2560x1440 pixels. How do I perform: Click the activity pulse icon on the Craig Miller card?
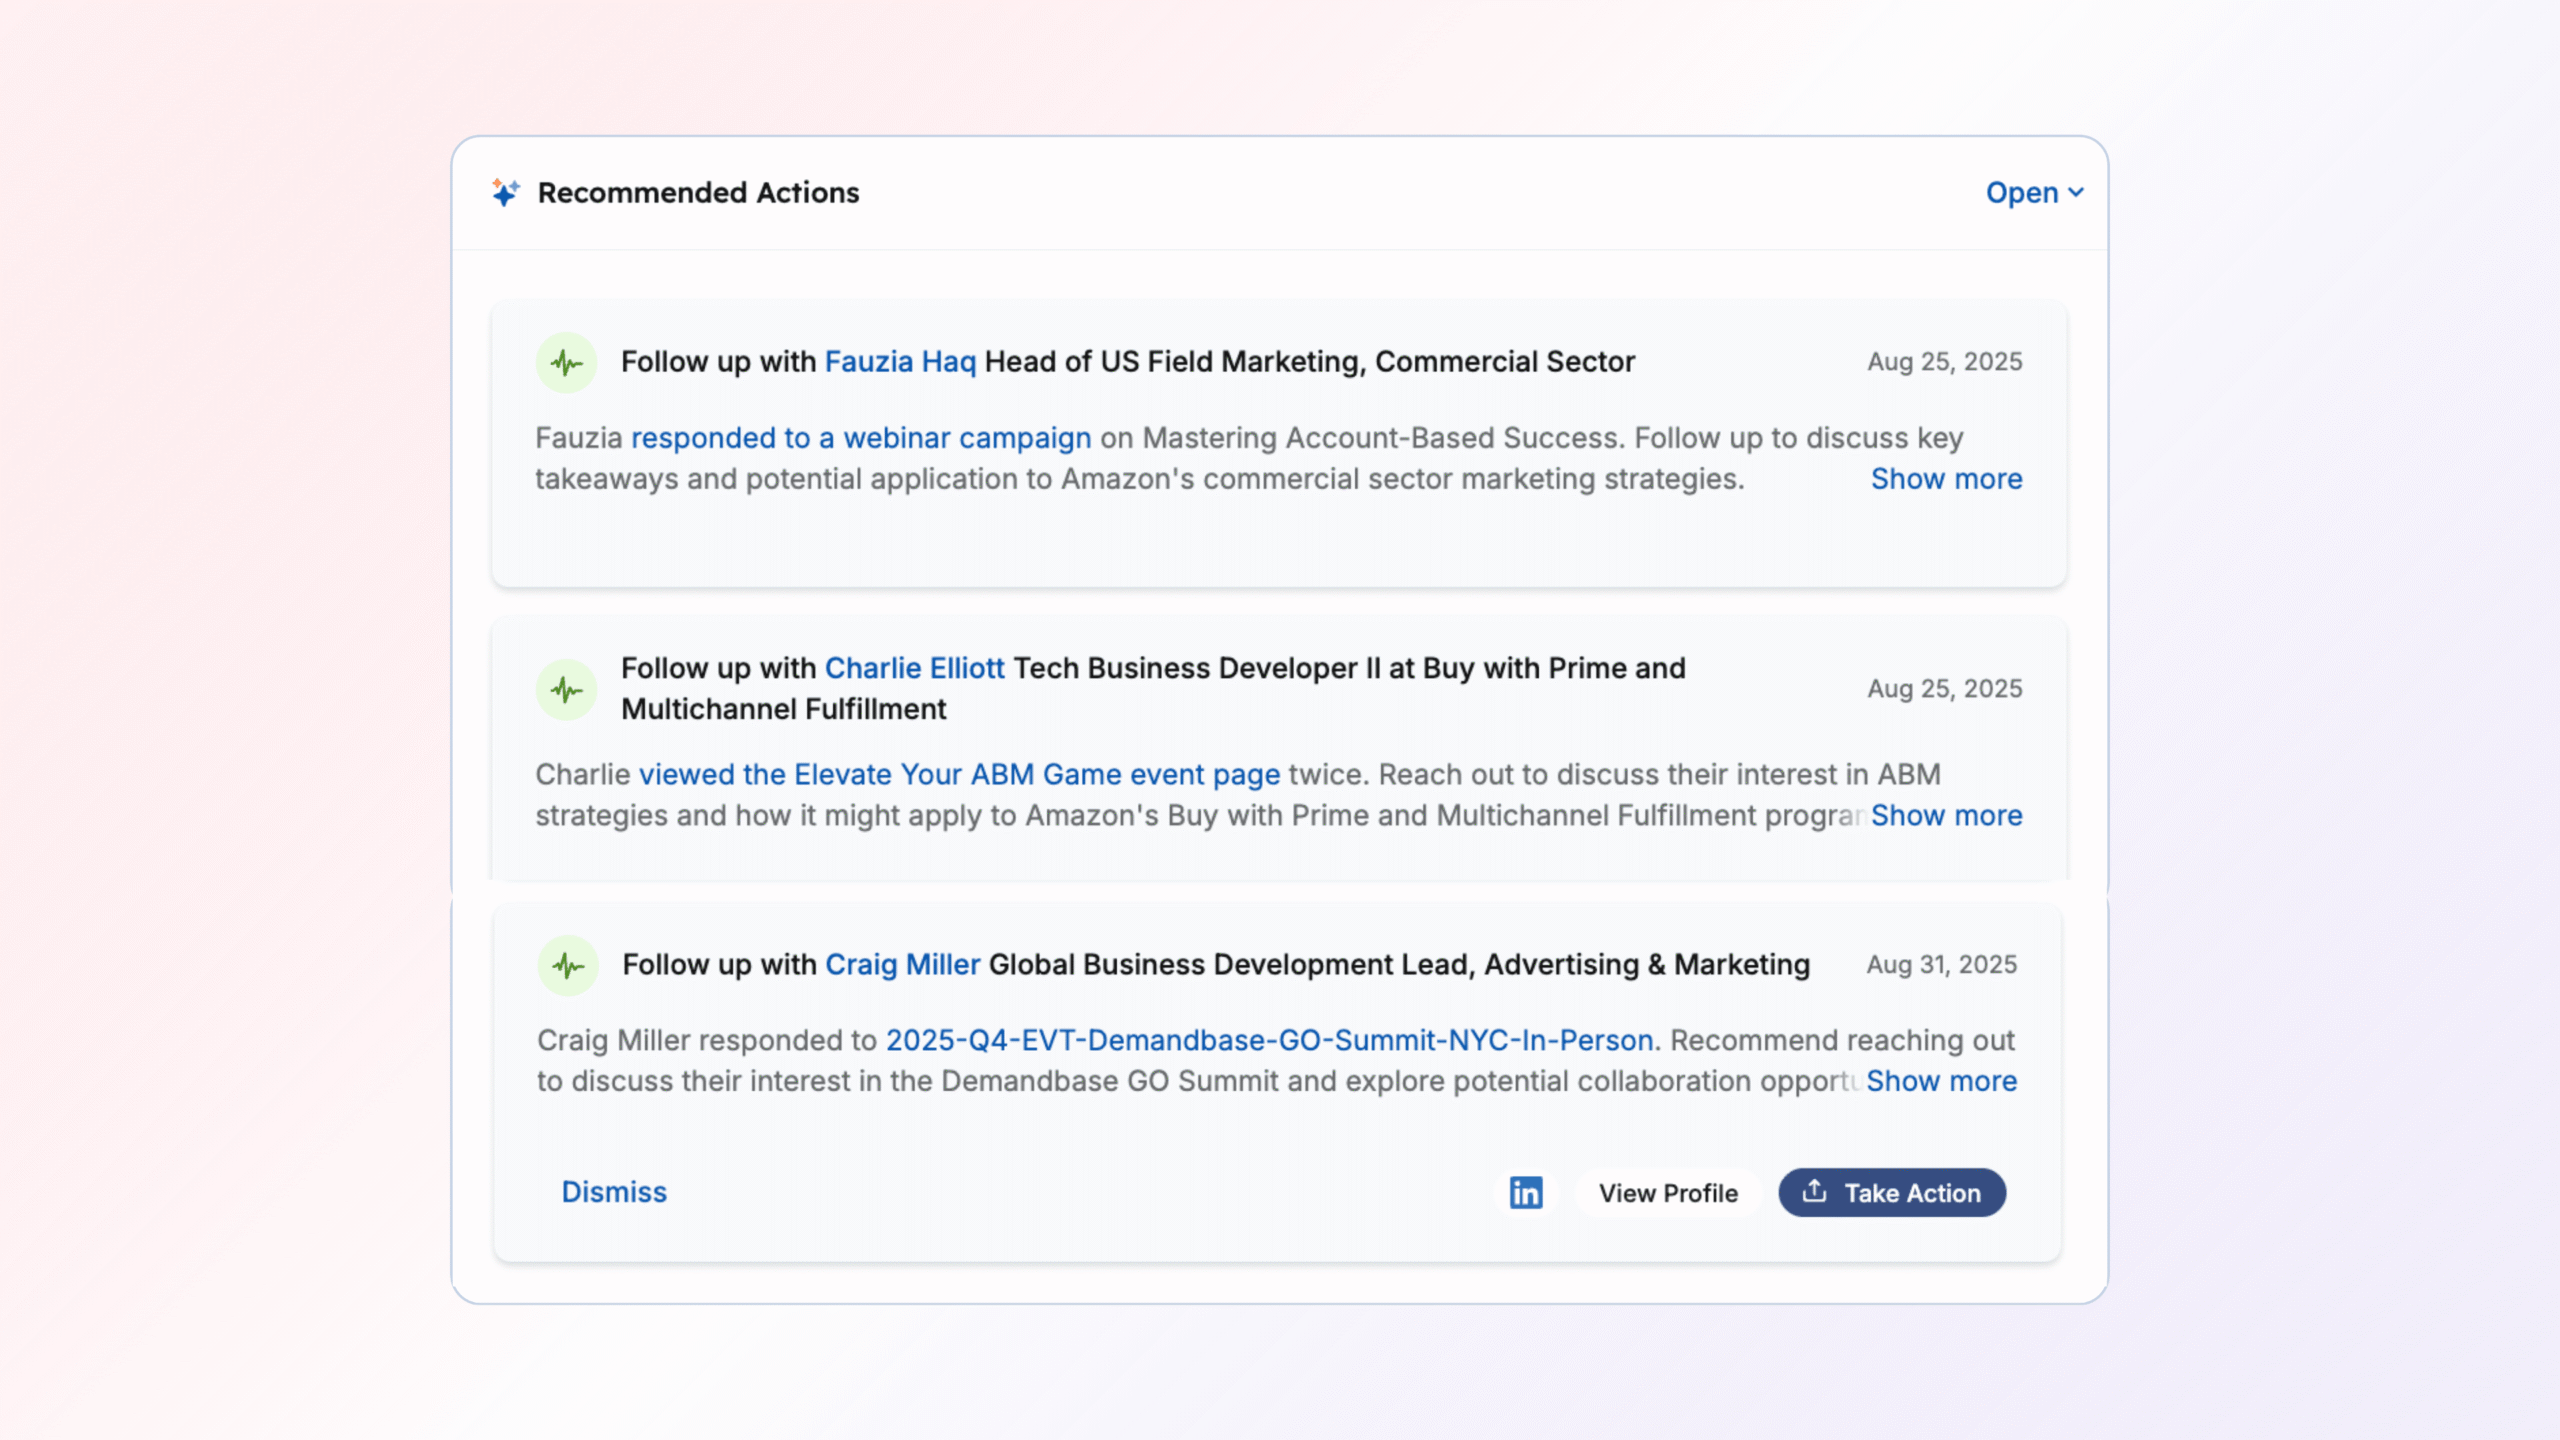[568, 965]
